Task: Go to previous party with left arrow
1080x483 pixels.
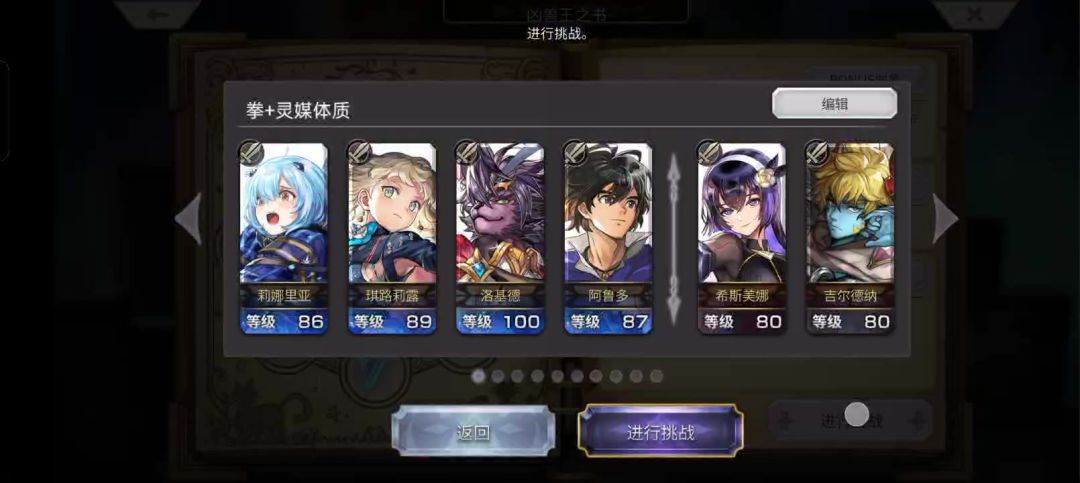Action: (188, 218)
